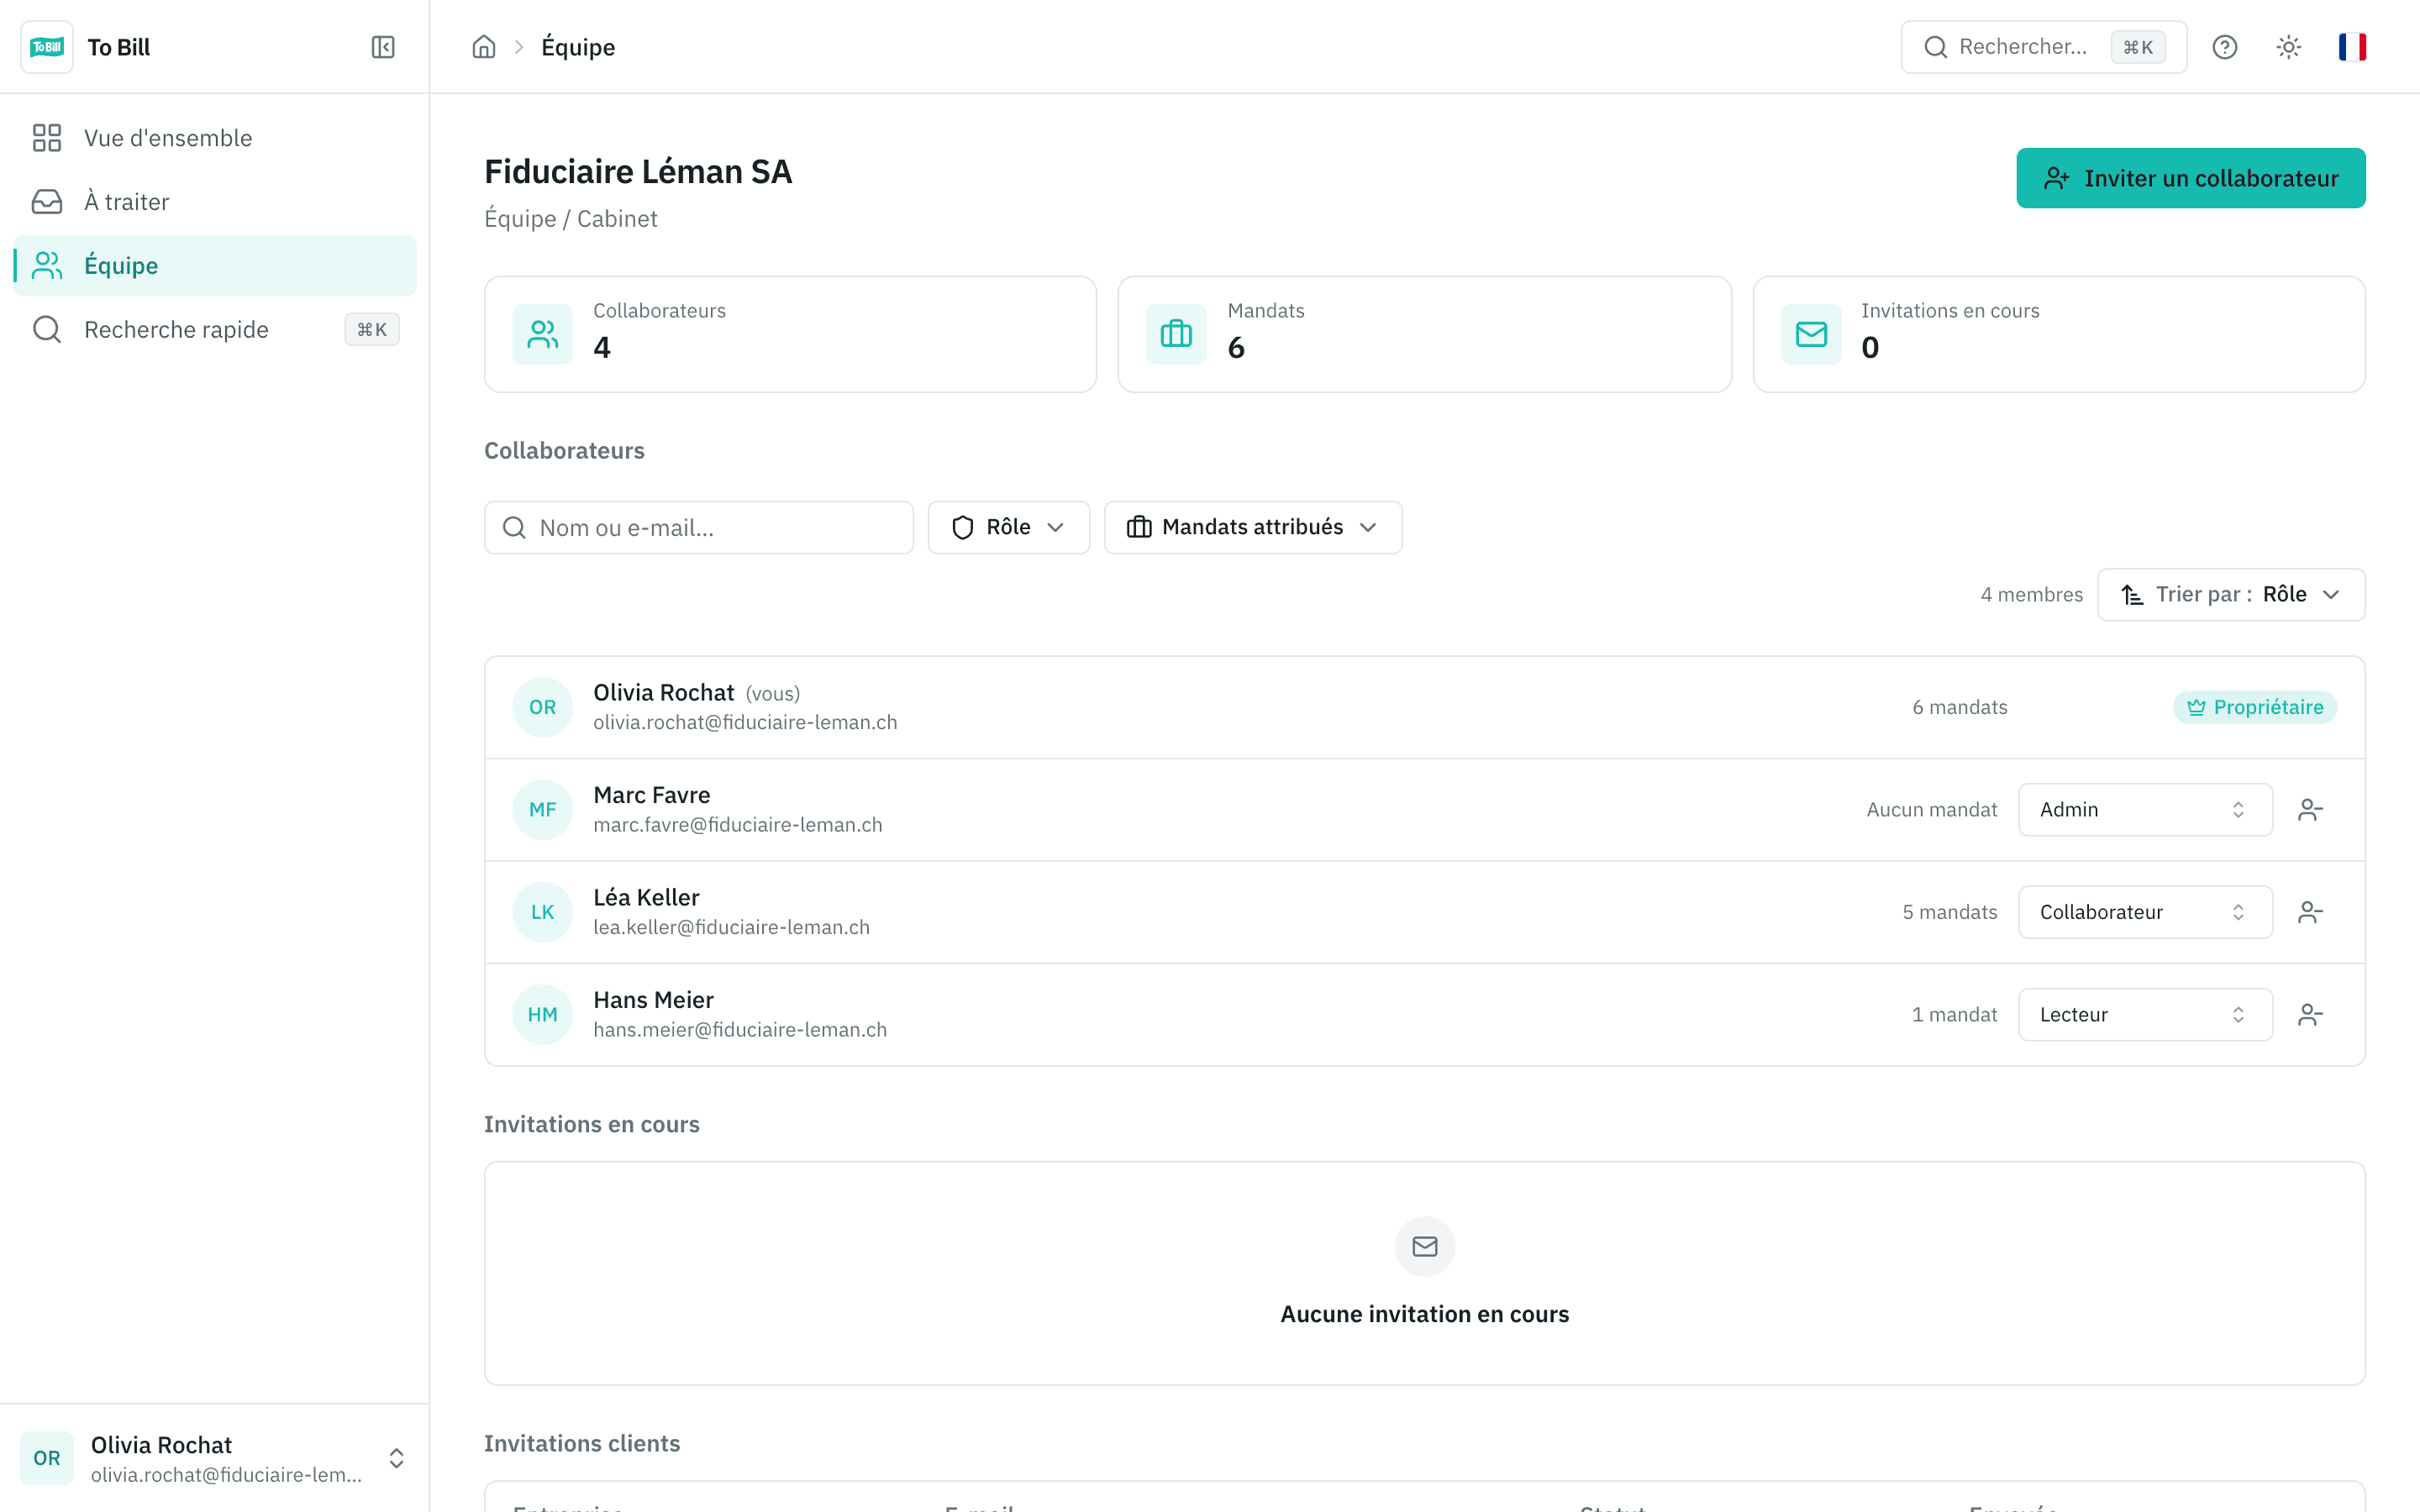Click the Invitations clients heading
The height and width of the screenshot is (1512, 2420).
point(582,1443)
